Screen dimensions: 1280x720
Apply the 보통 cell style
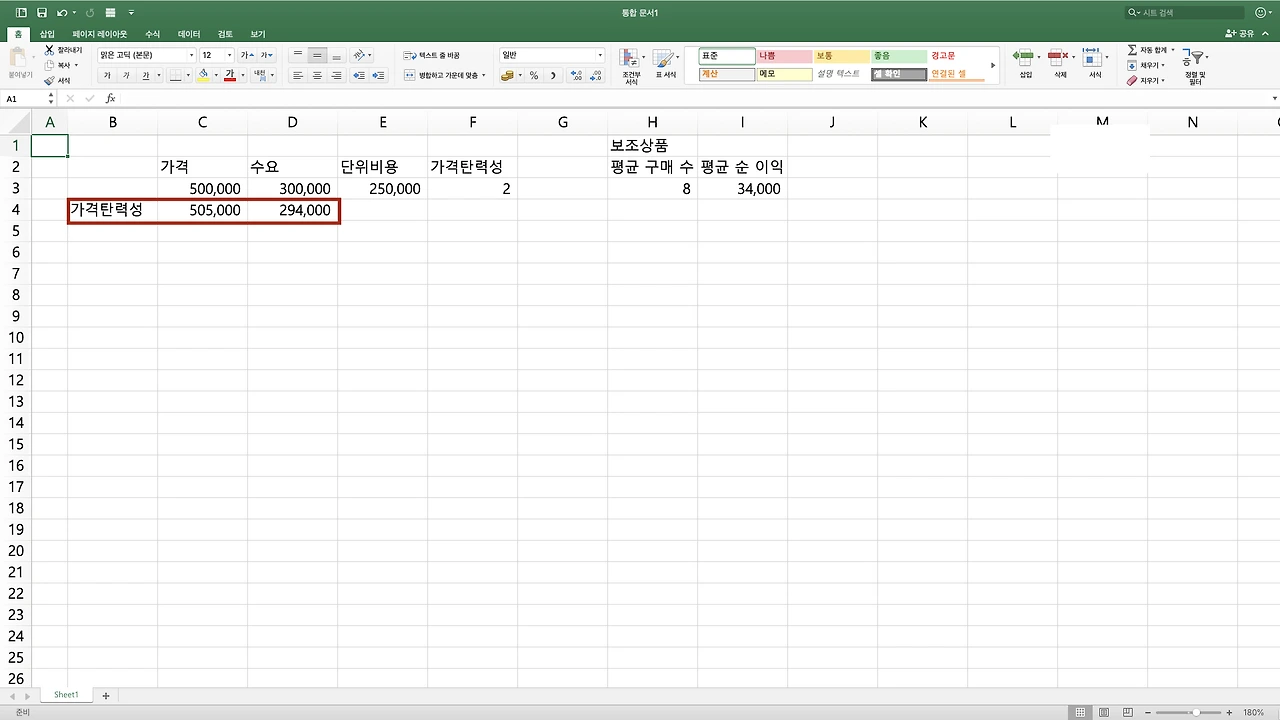pyautogui.click(x=840, y=56)
